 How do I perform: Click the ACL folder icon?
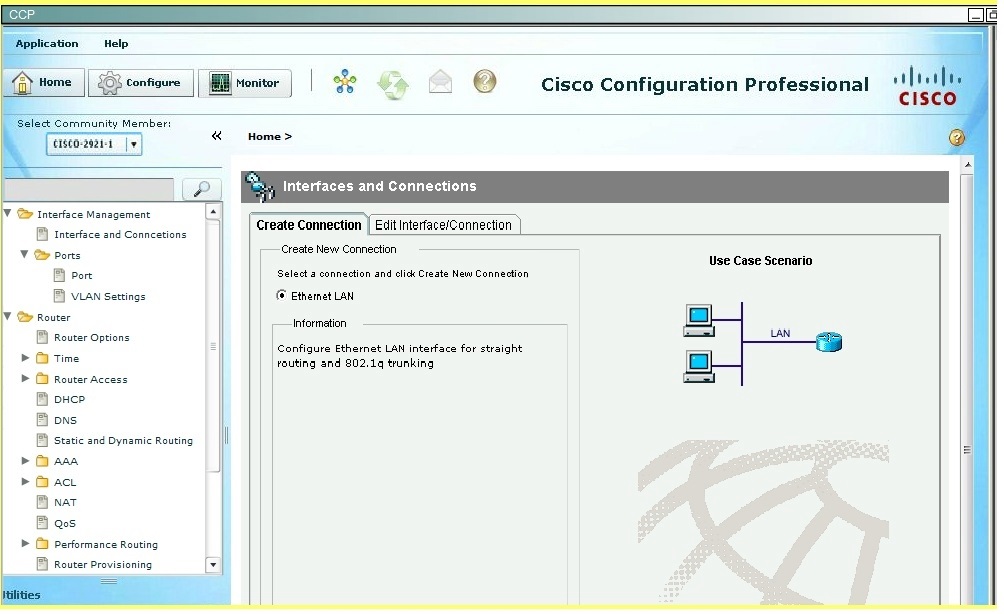click(x=42, y=481)
